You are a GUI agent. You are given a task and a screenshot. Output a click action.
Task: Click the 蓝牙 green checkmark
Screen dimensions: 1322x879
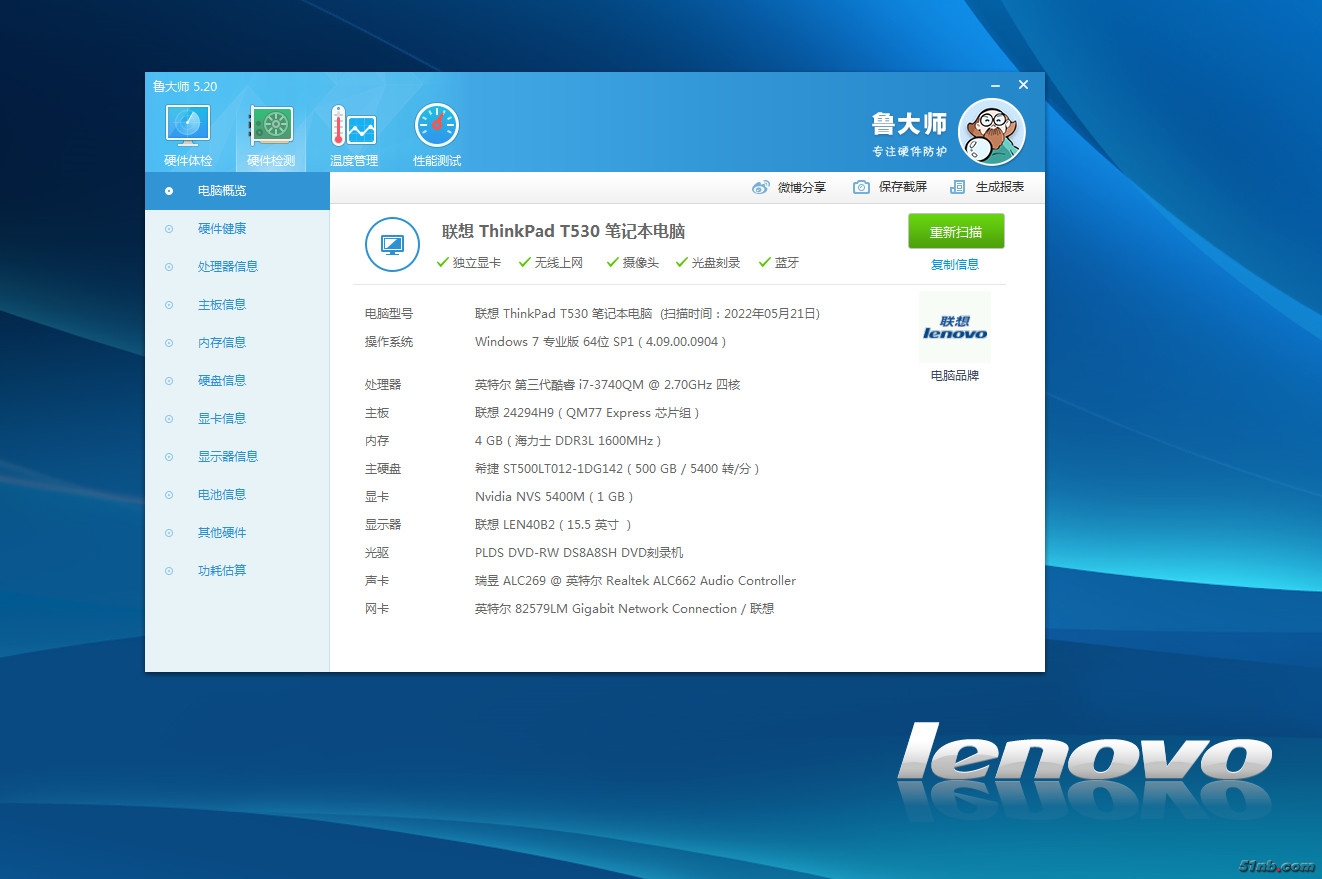point(765,263)
